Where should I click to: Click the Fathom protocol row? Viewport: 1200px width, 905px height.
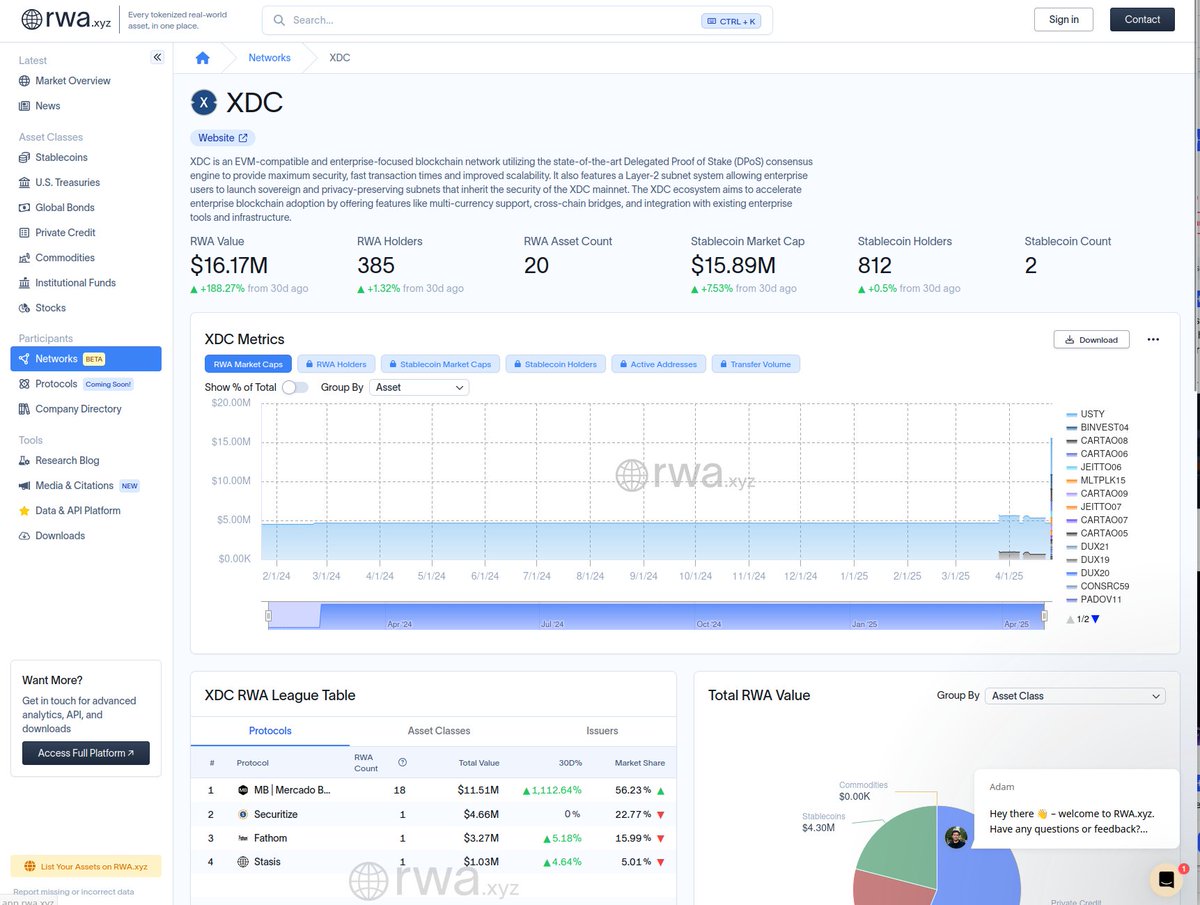tap(433, 838)
